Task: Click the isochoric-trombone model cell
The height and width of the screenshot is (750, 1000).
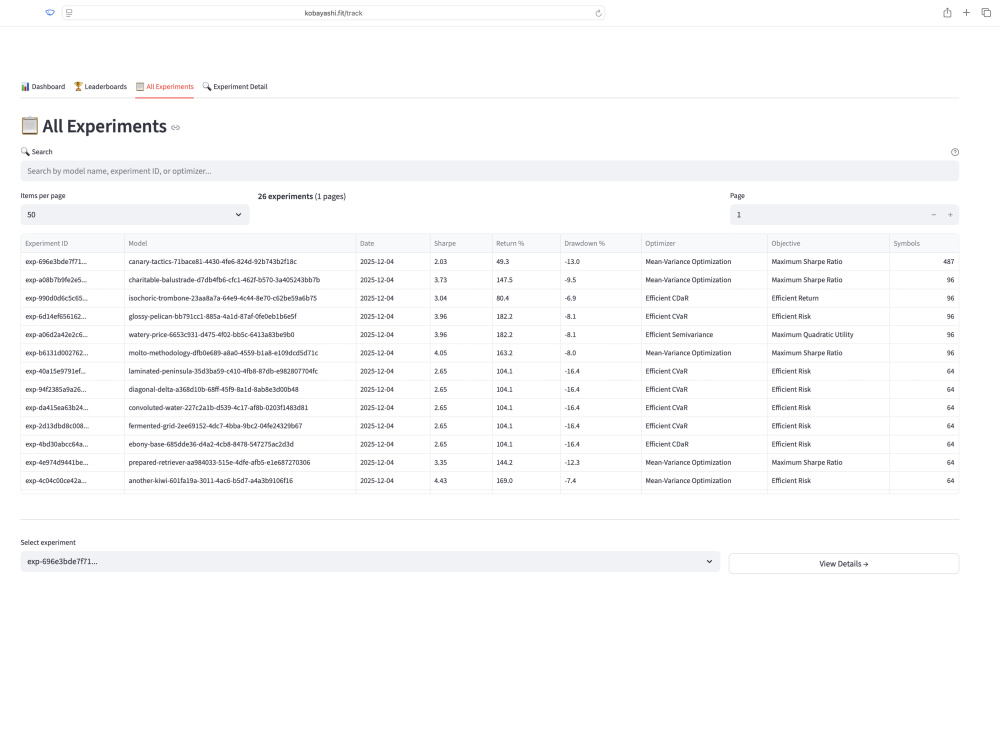Action: click(240, 298)
